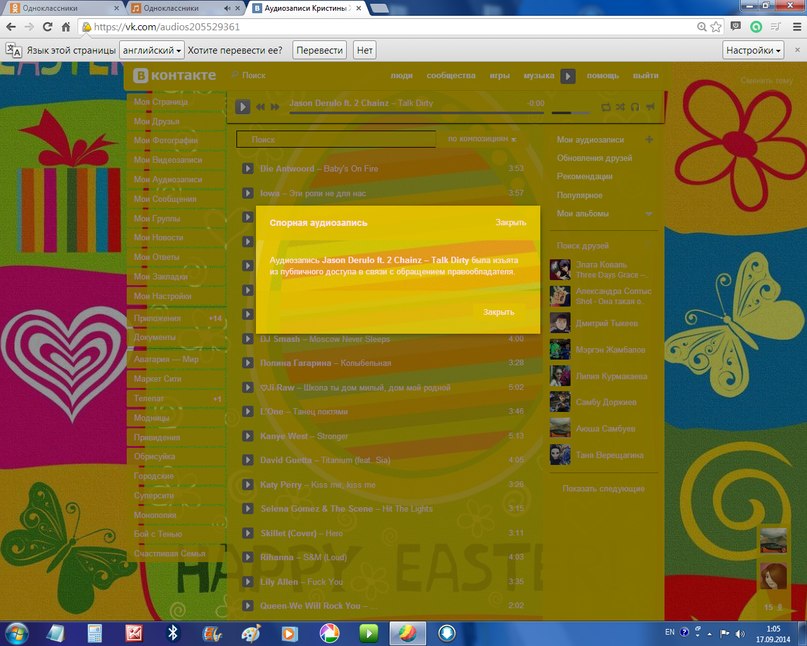
Task: Click the previous track button in the player
Action: (260, 107)
